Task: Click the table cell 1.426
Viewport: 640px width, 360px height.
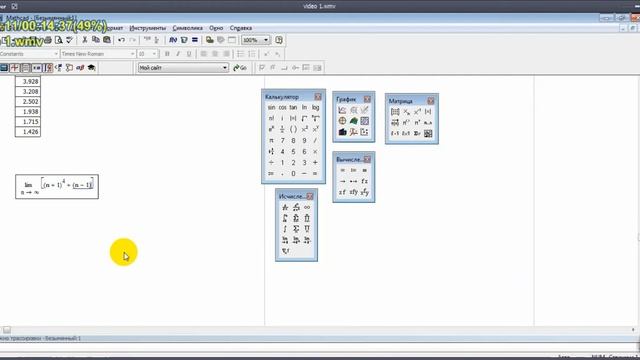Action: point(28,132)
